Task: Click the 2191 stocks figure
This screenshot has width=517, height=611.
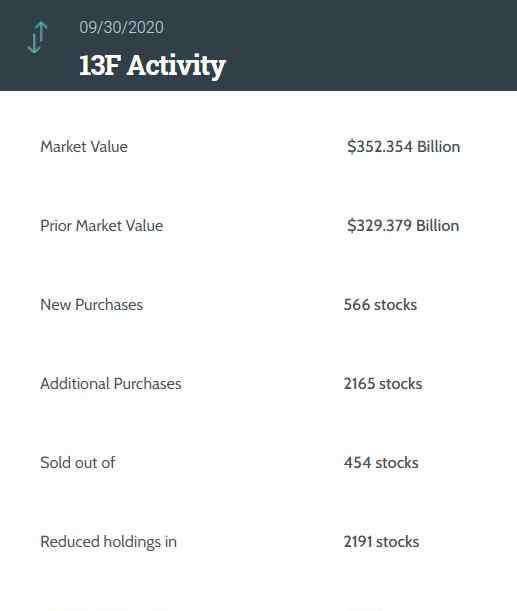Action: [381, 542]
